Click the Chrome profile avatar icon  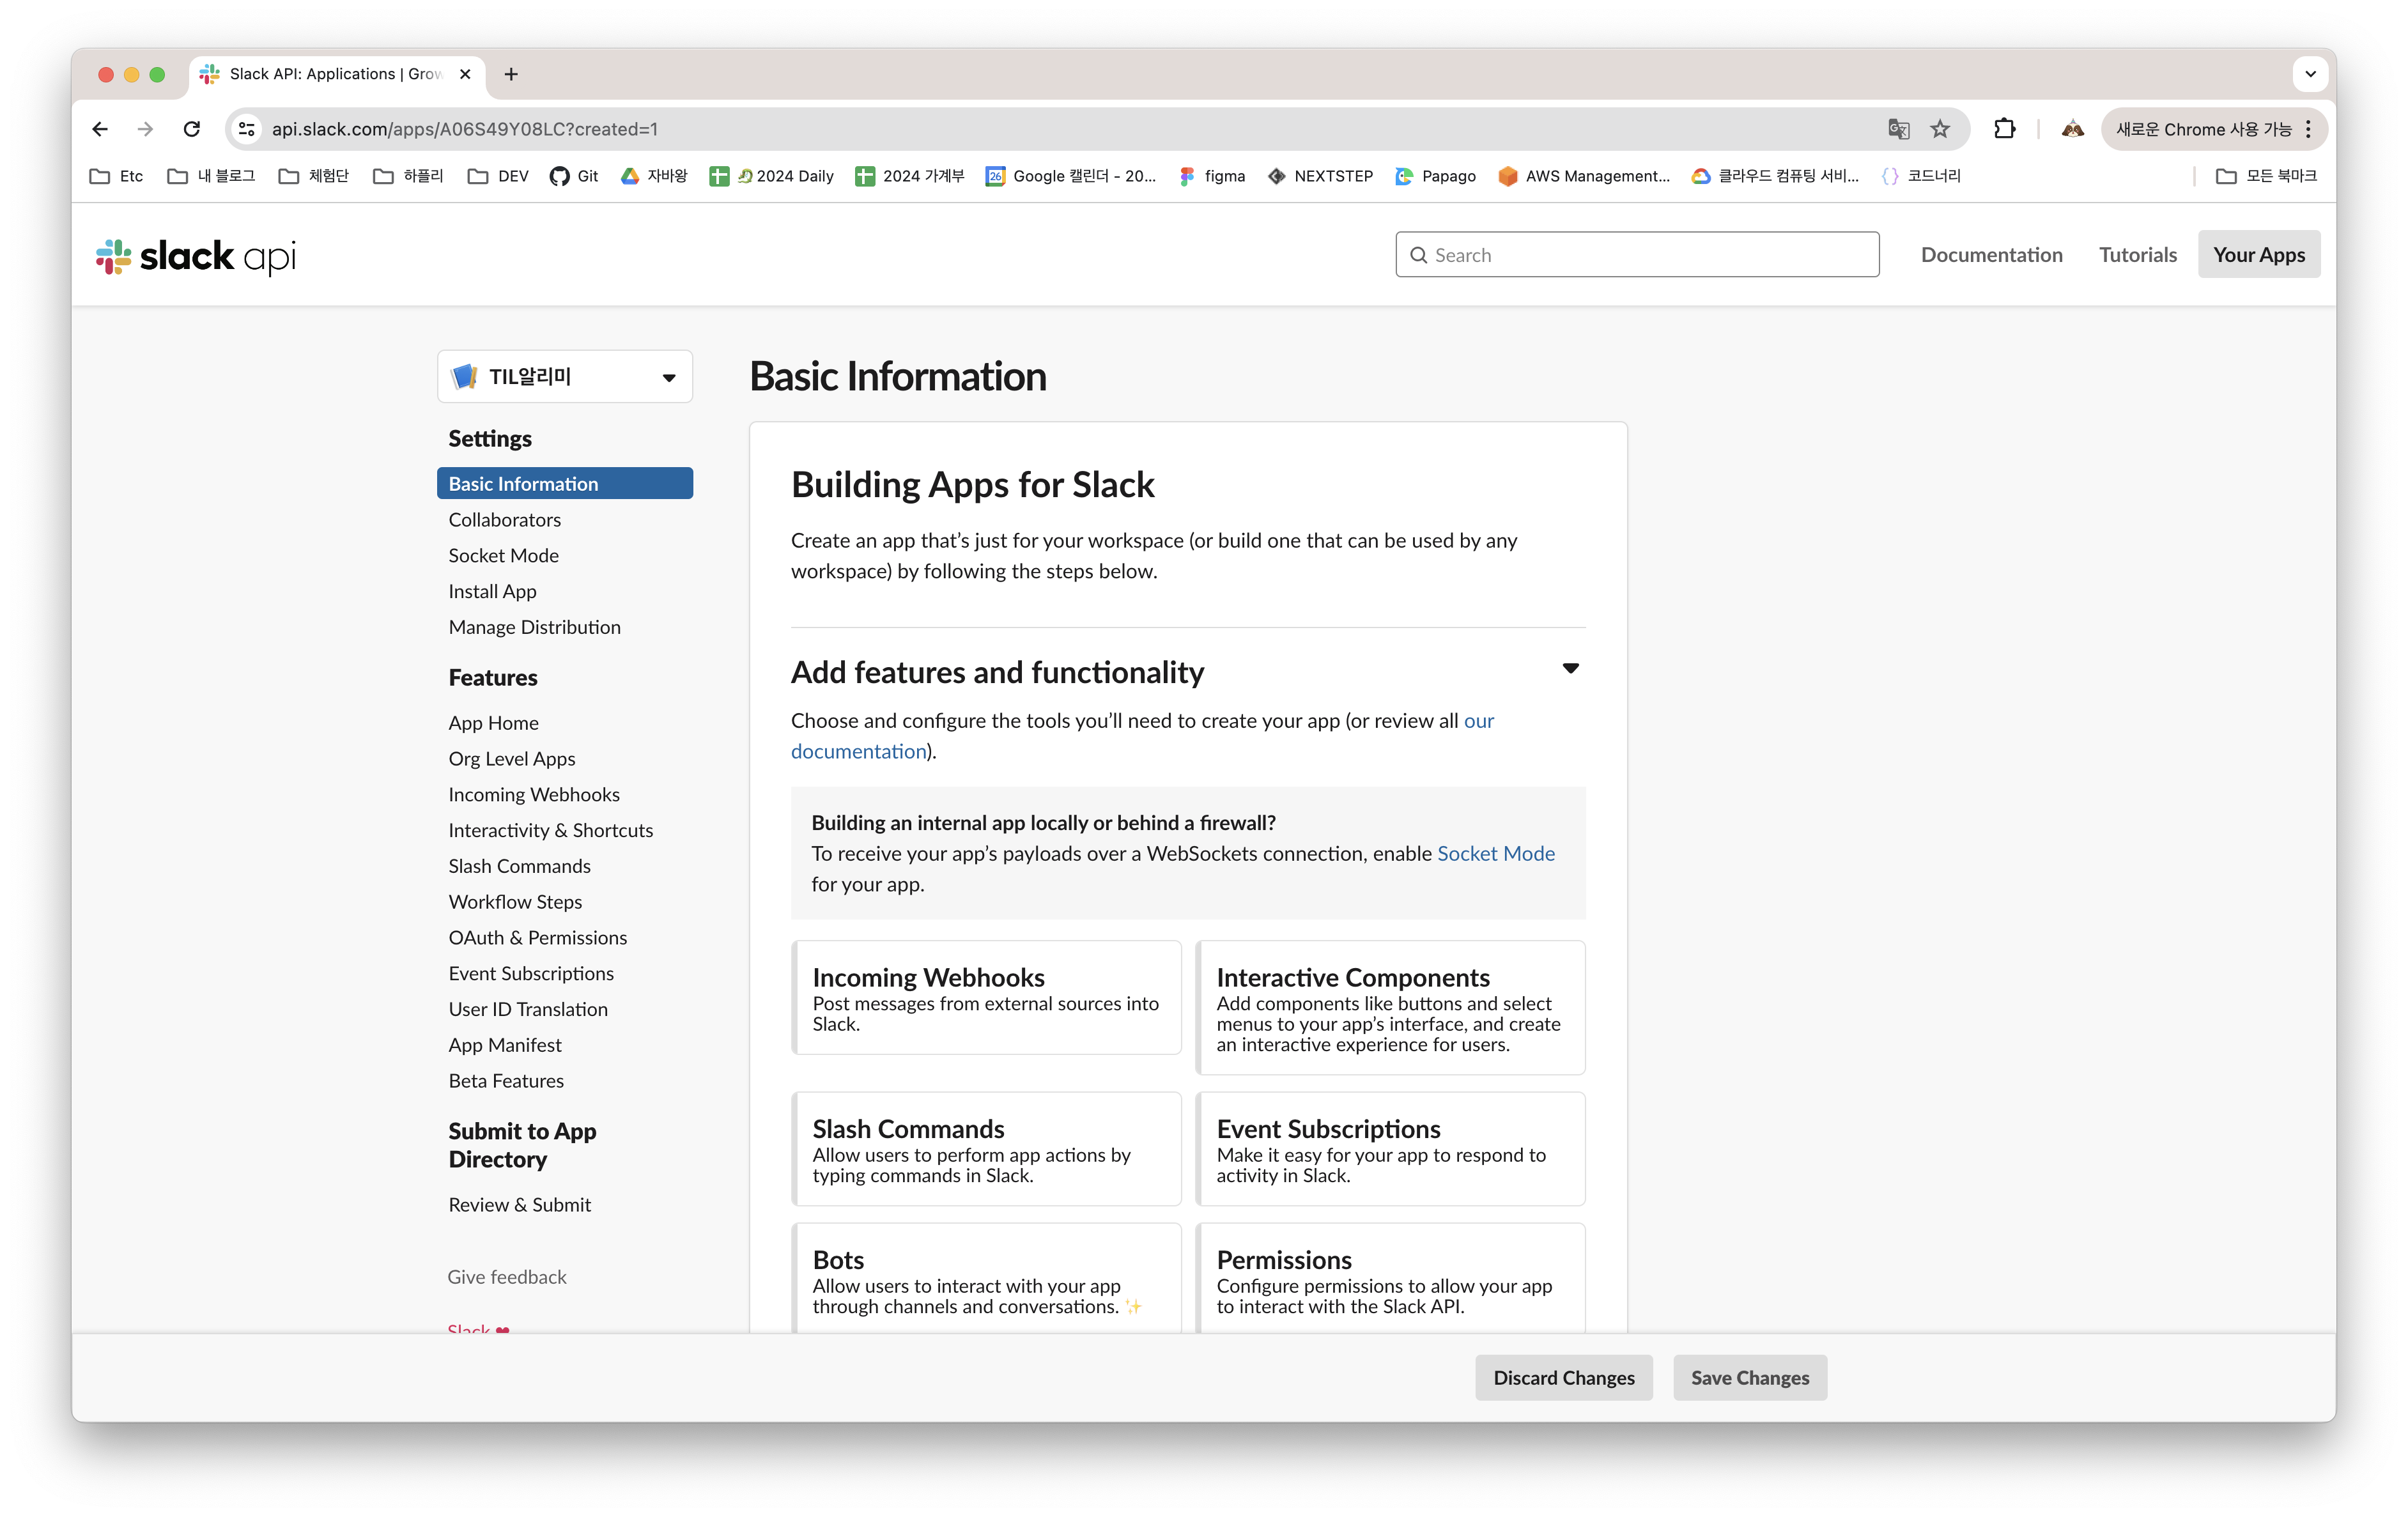[x=2073, y=129]
